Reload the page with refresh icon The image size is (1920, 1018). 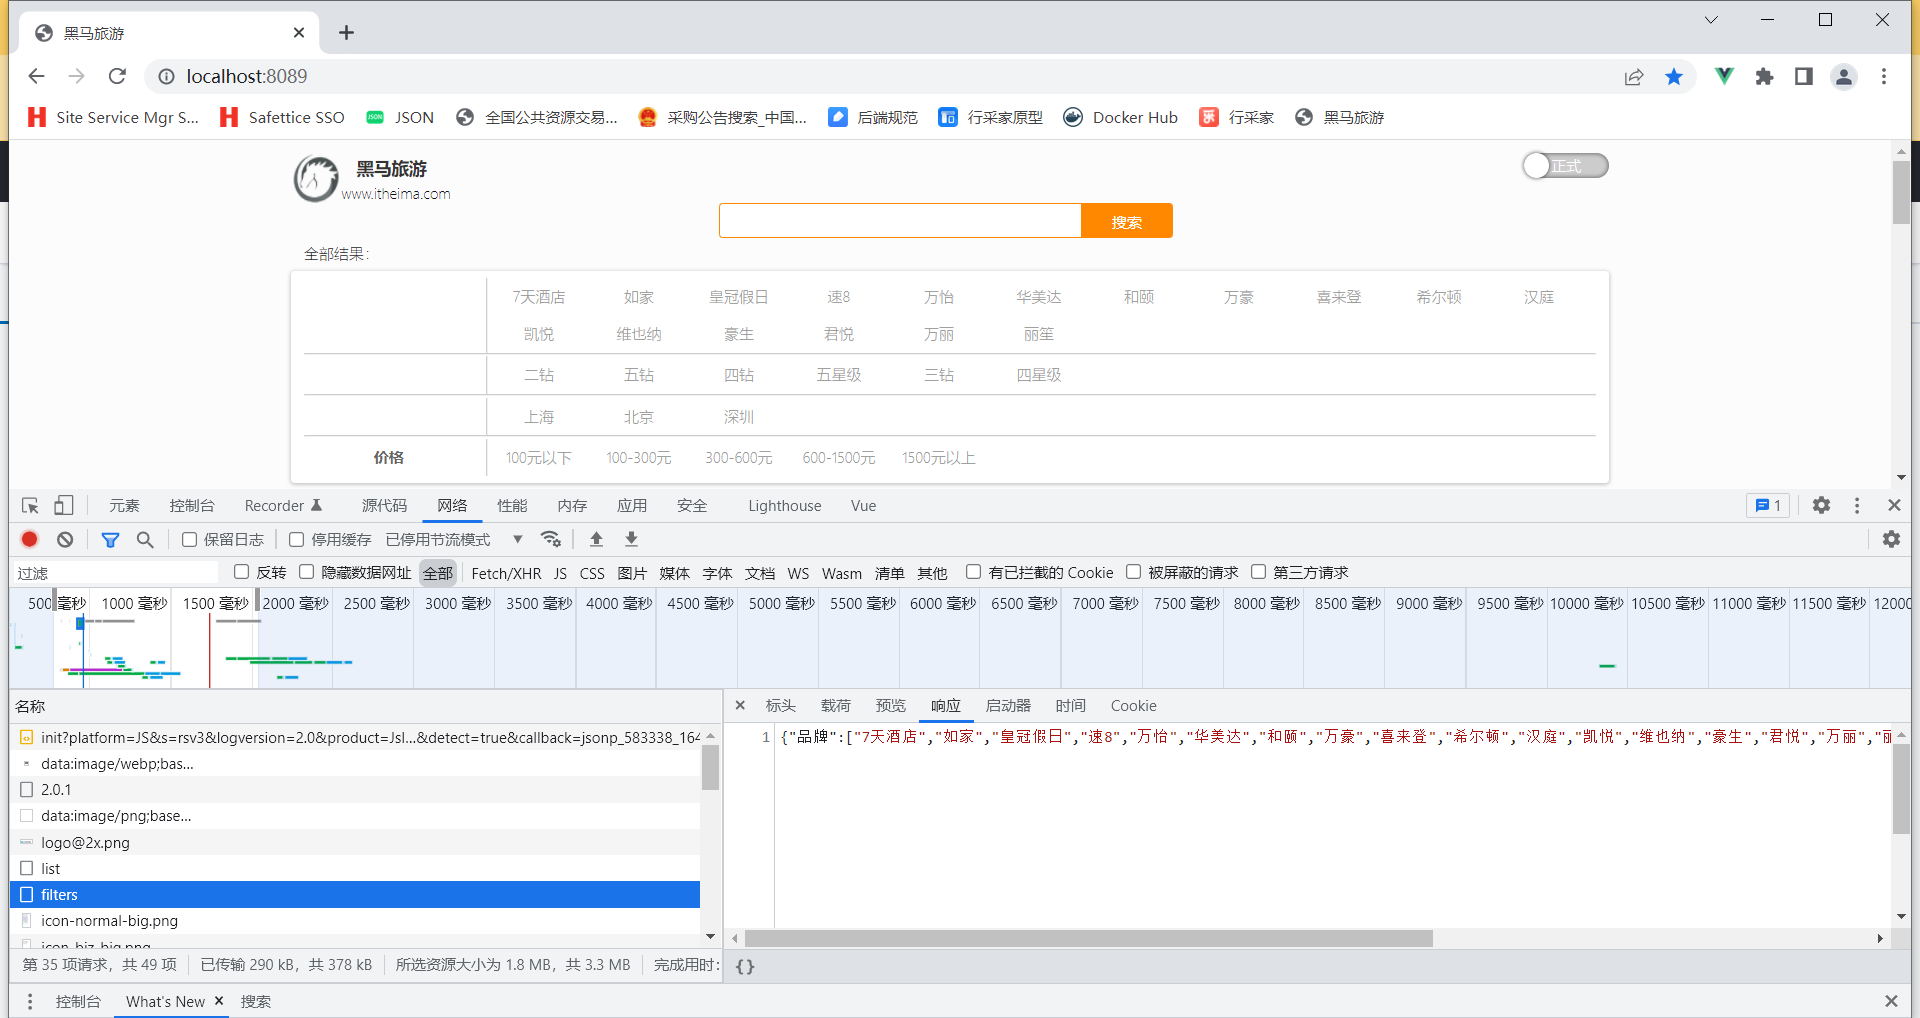point(117,76)
